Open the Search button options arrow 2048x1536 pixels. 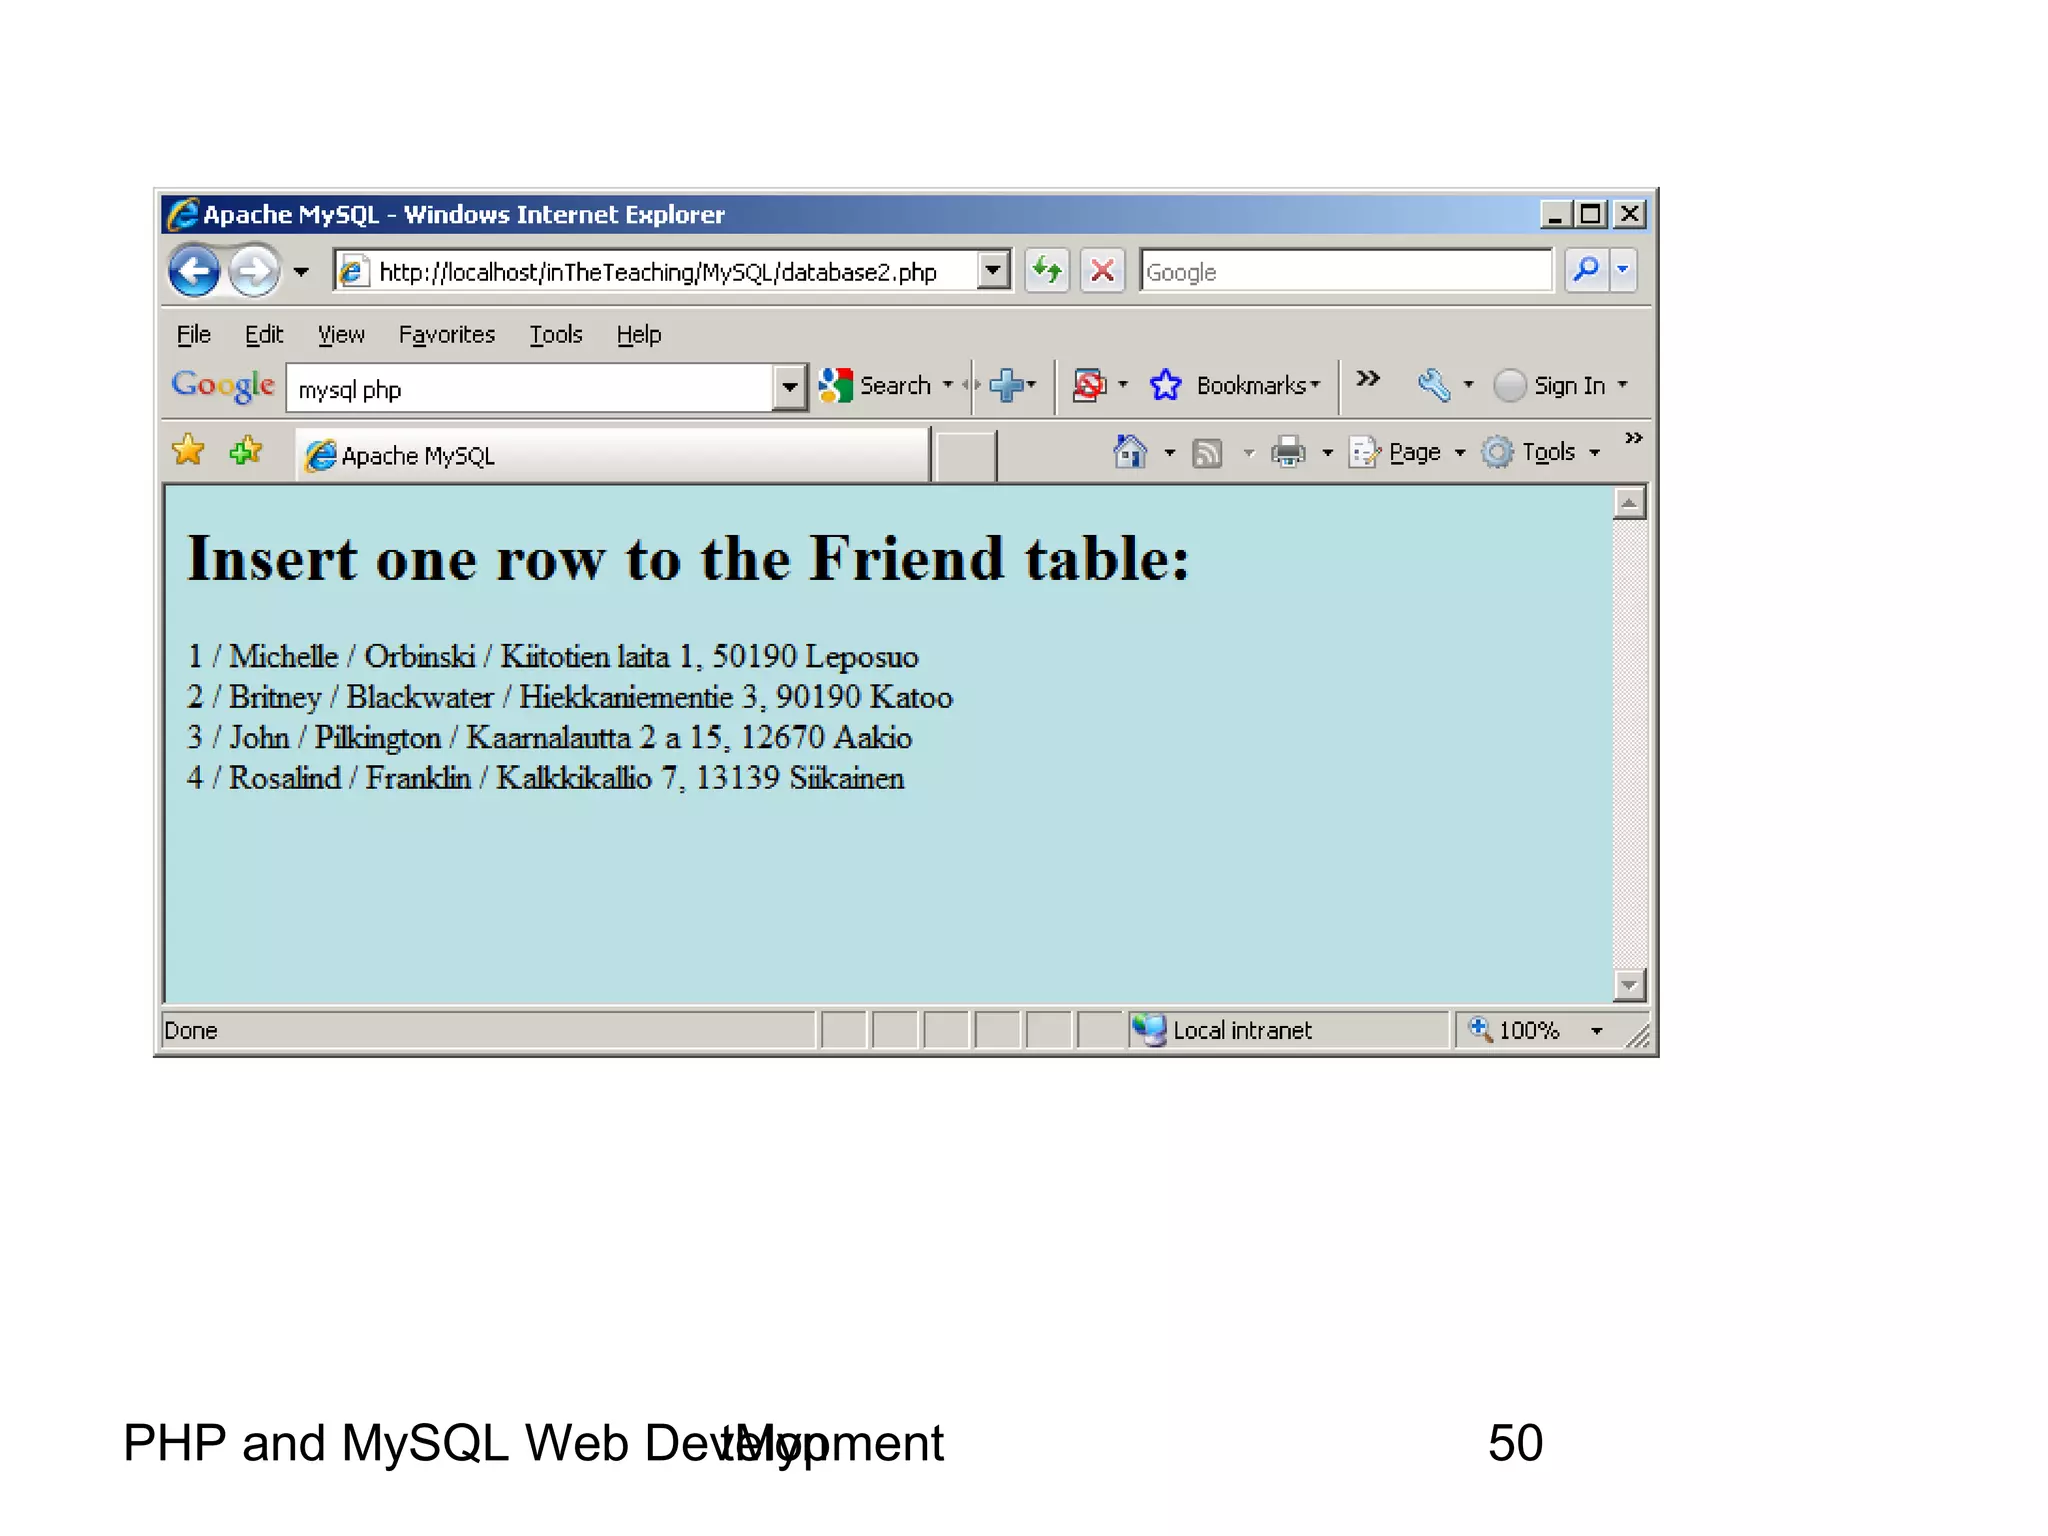pos(948,385)
